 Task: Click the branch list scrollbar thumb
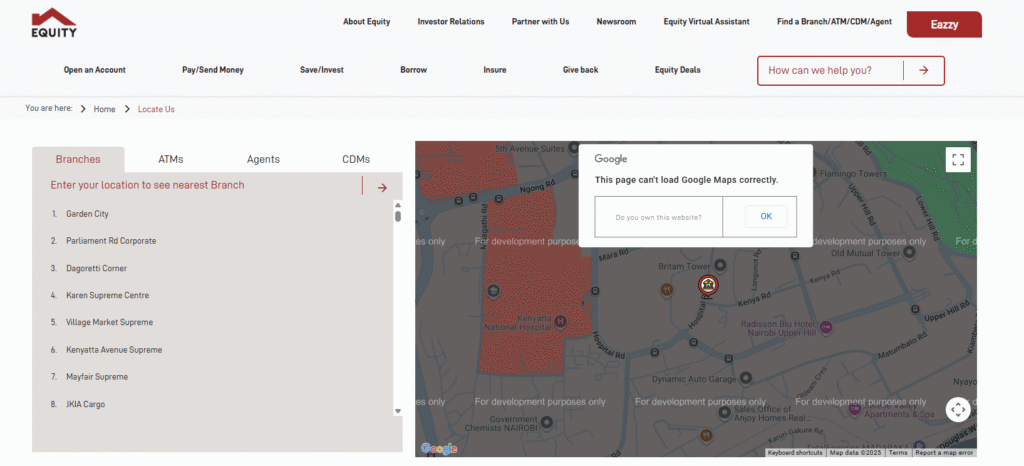(x=398, y=216)
